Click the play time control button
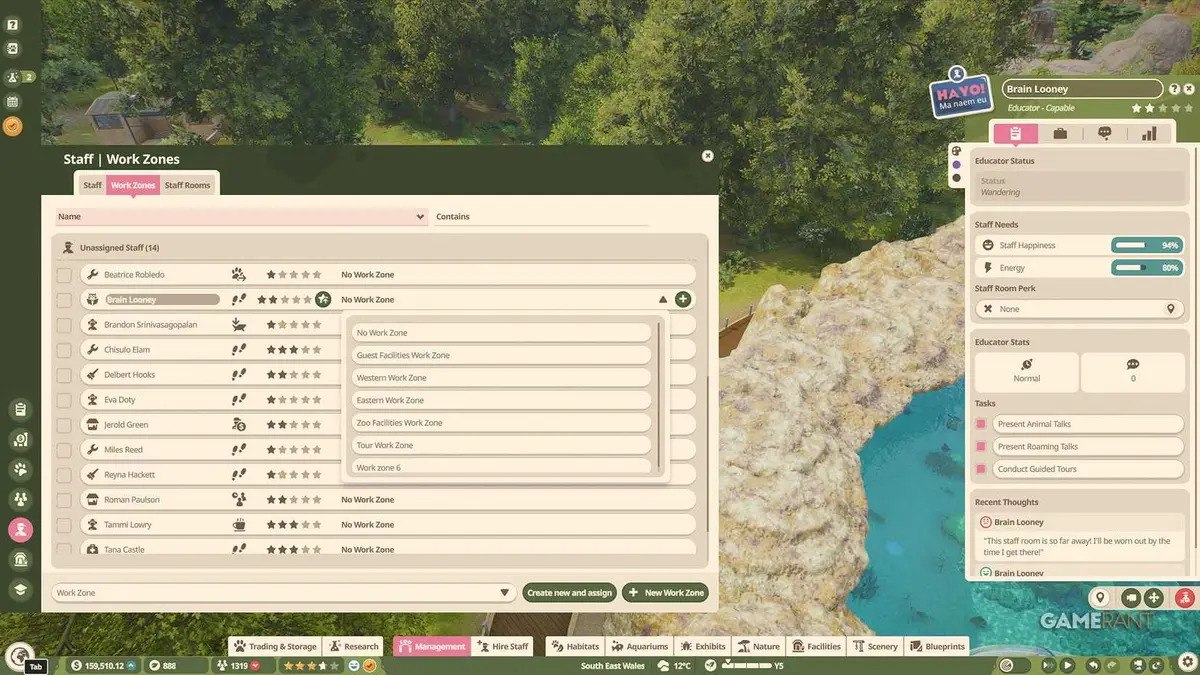Image resolution: width=1200 pixels, height=675 pixels. coord(1068,665)
